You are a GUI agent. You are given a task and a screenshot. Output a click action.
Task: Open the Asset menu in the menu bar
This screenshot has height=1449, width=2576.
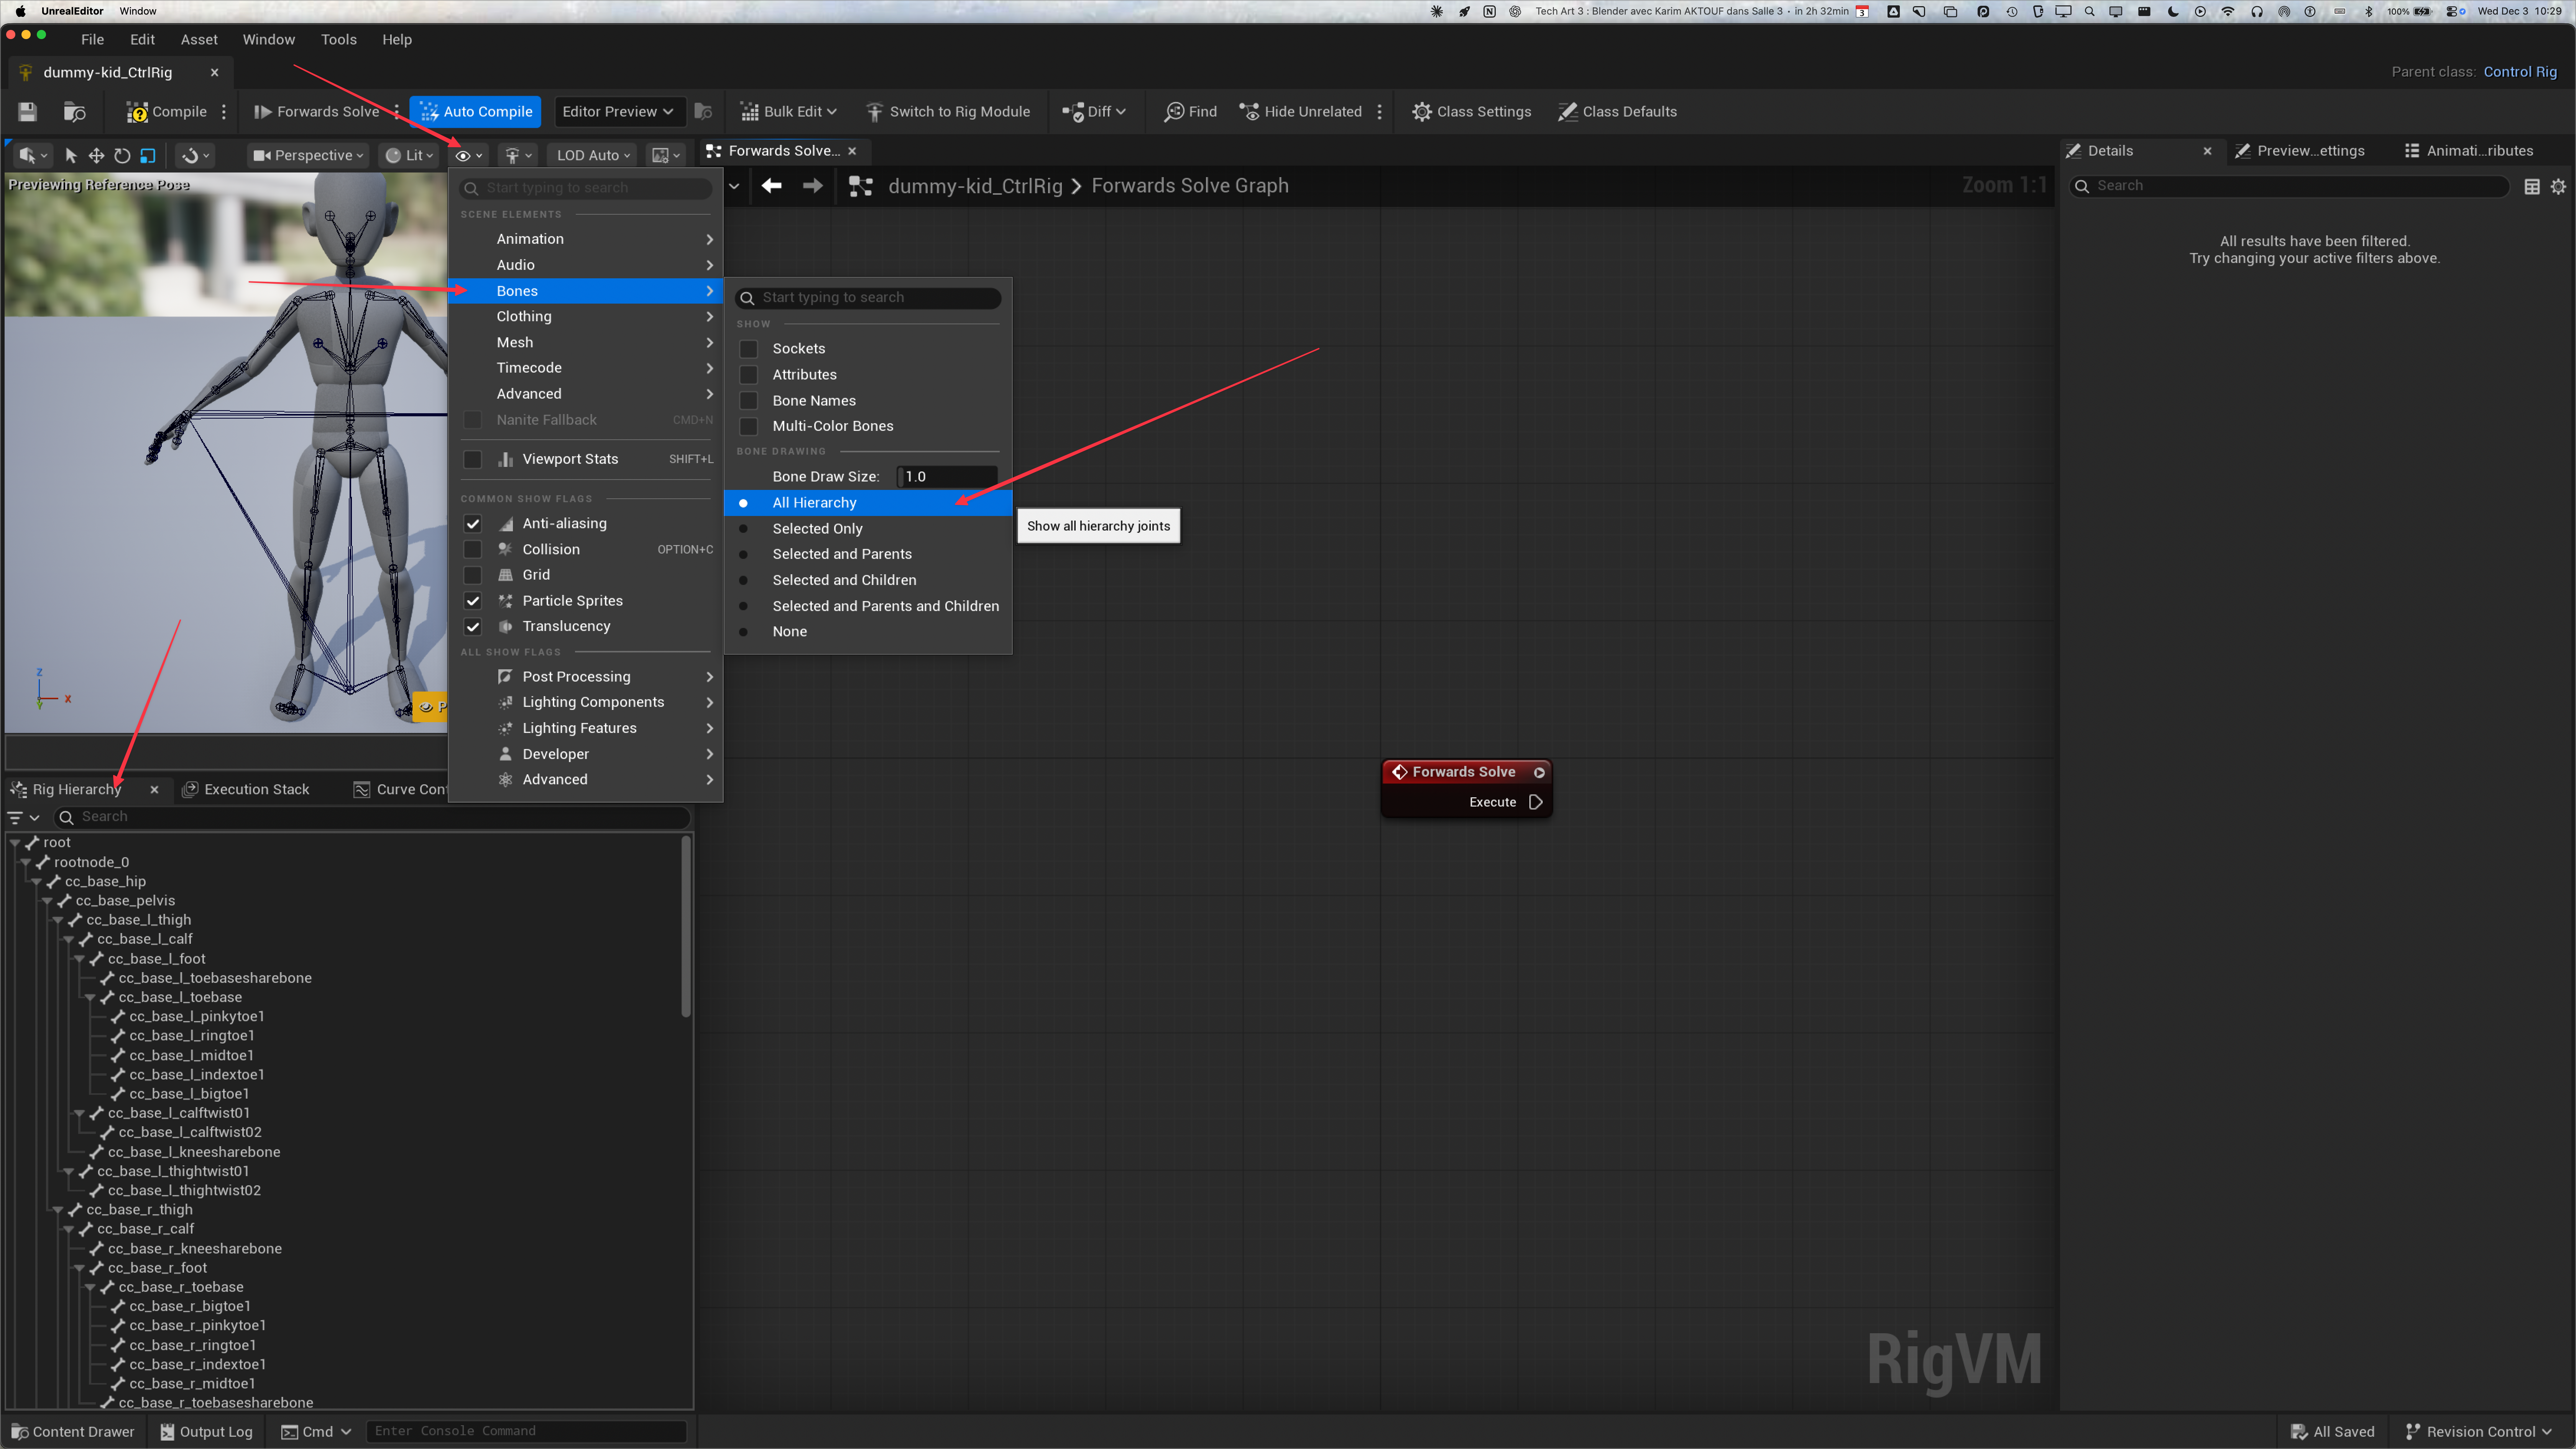pos(199,40)
